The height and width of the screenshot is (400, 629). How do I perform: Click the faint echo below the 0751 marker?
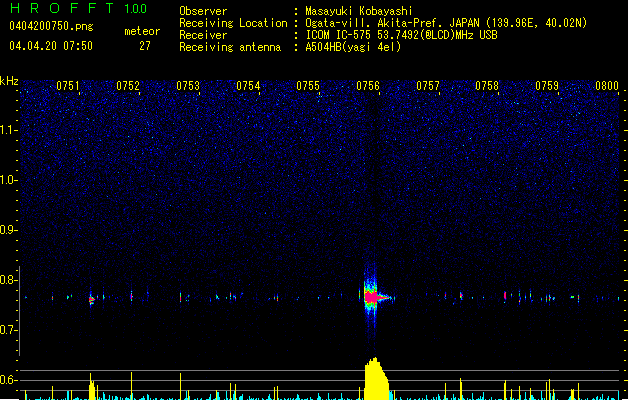[x=91, y=298]
